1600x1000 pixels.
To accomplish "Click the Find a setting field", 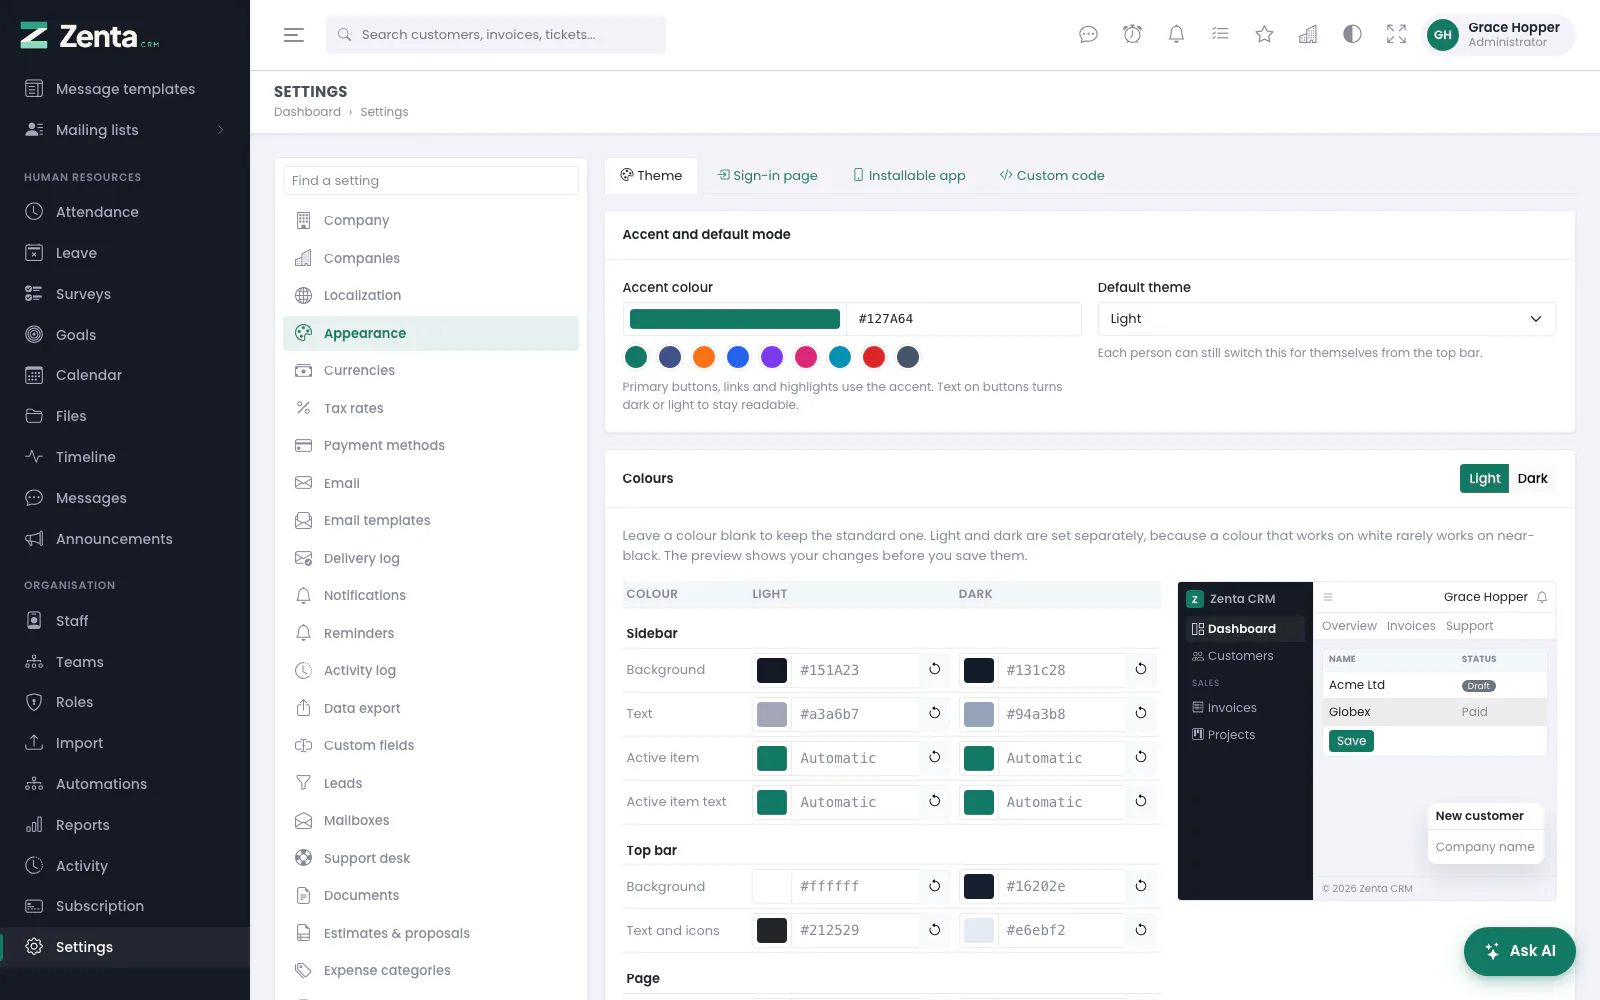I will pyautogui.click(x=431, y=181).
